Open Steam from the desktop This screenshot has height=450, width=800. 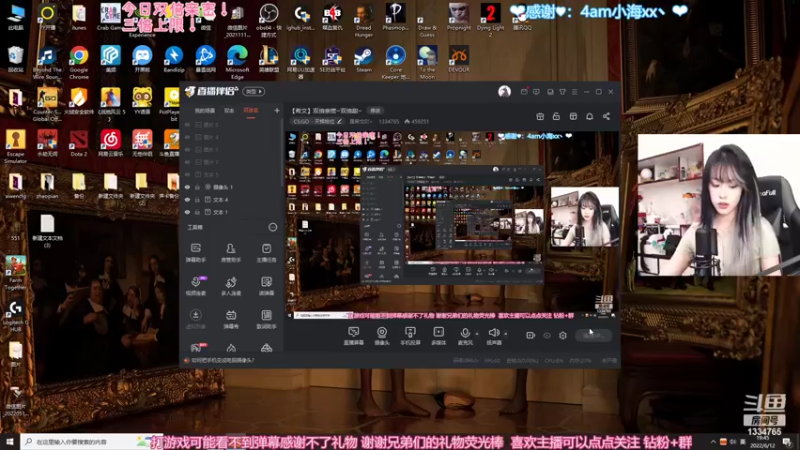[364, 59]
